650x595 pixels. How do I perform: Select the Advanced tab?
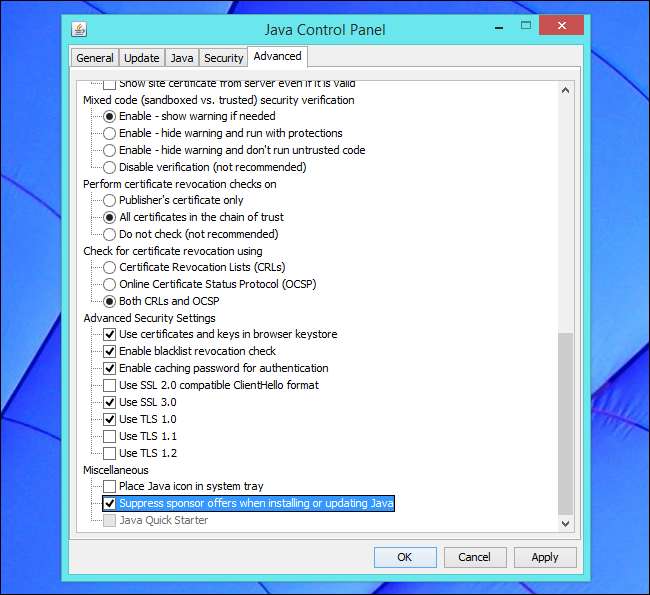tap(277, 56)
